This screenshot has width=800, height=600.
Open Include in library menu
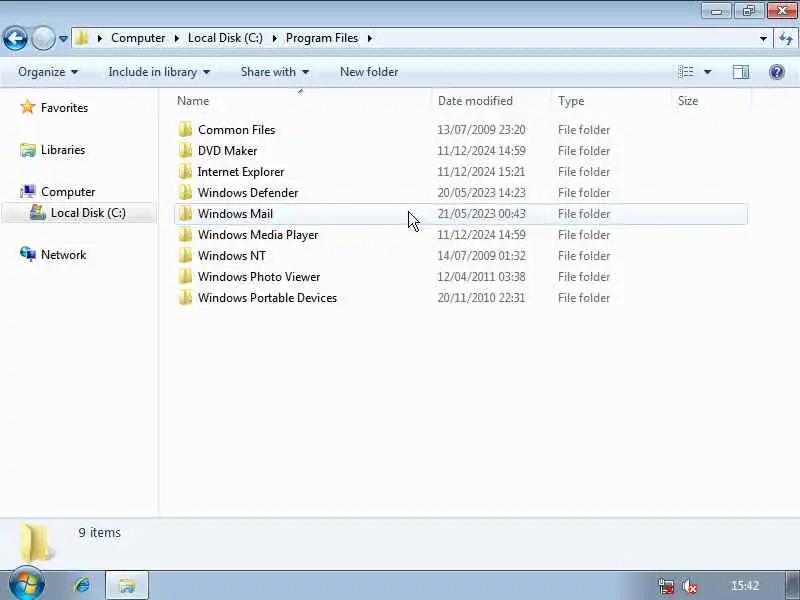pyautogui.click(x=159, y=72)
